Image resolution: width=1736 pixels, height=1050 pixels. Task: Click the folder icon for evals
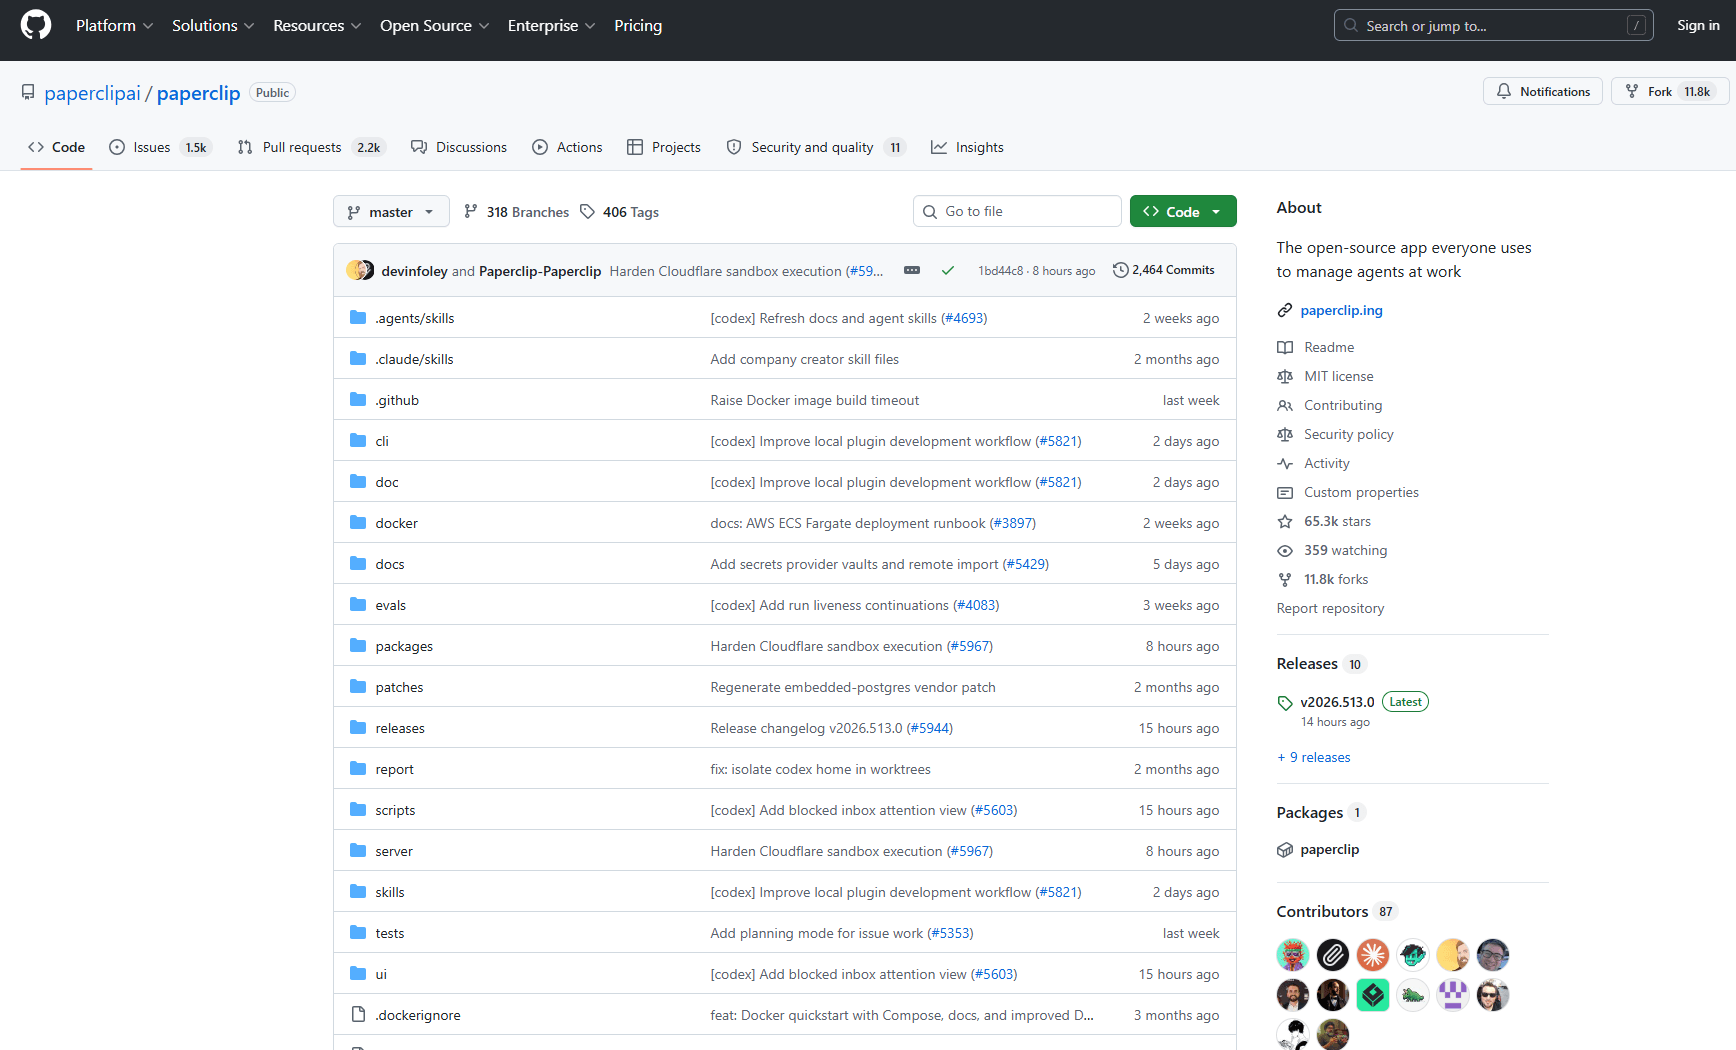(358, 605)
